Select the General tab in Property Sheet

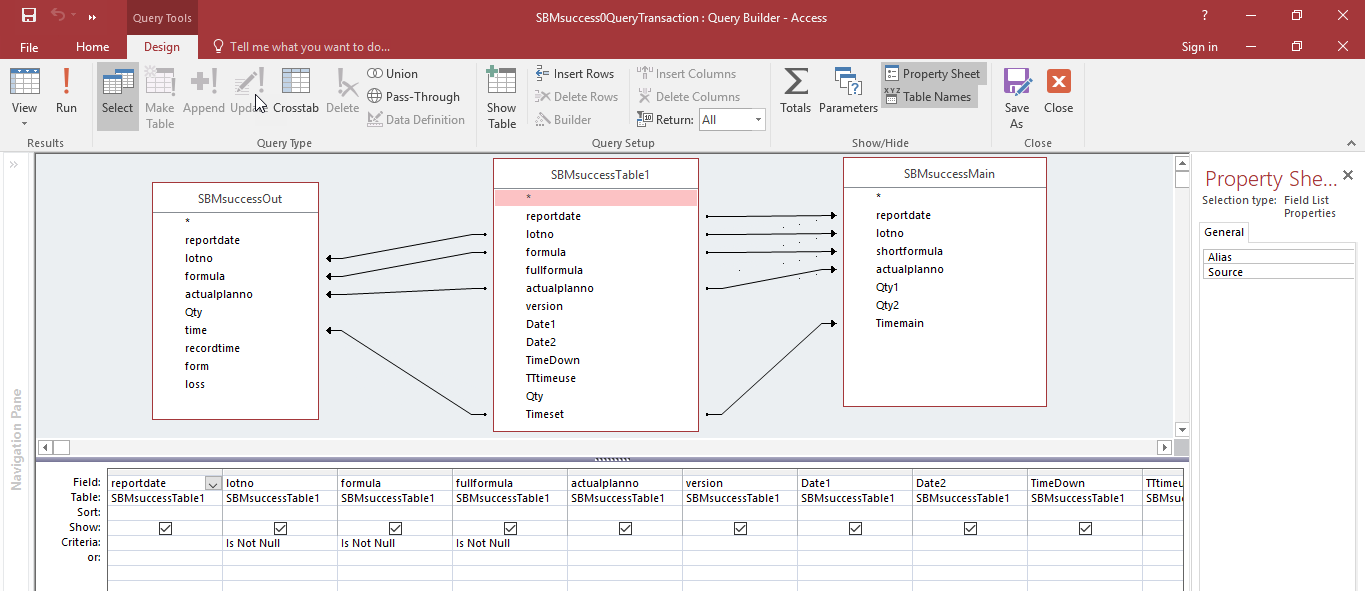point(1224,232)
